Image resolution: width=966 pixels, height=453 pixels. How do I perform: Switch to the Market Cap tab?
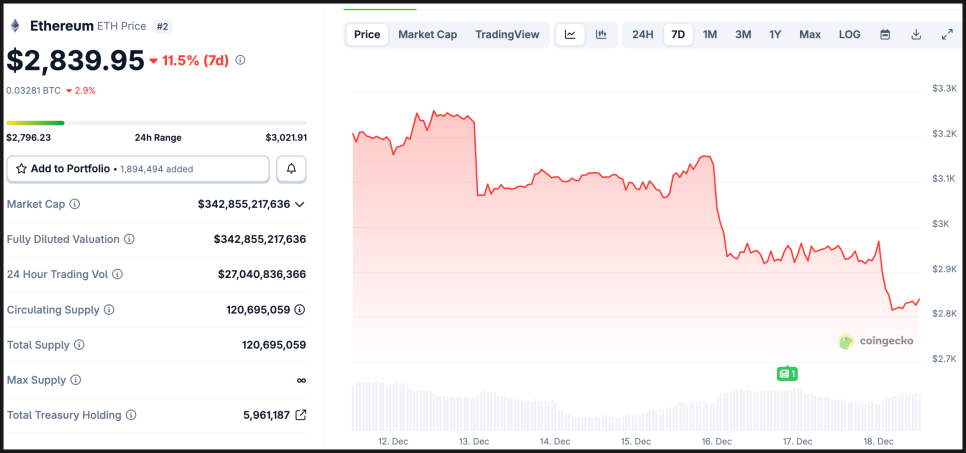coord(427,35)
